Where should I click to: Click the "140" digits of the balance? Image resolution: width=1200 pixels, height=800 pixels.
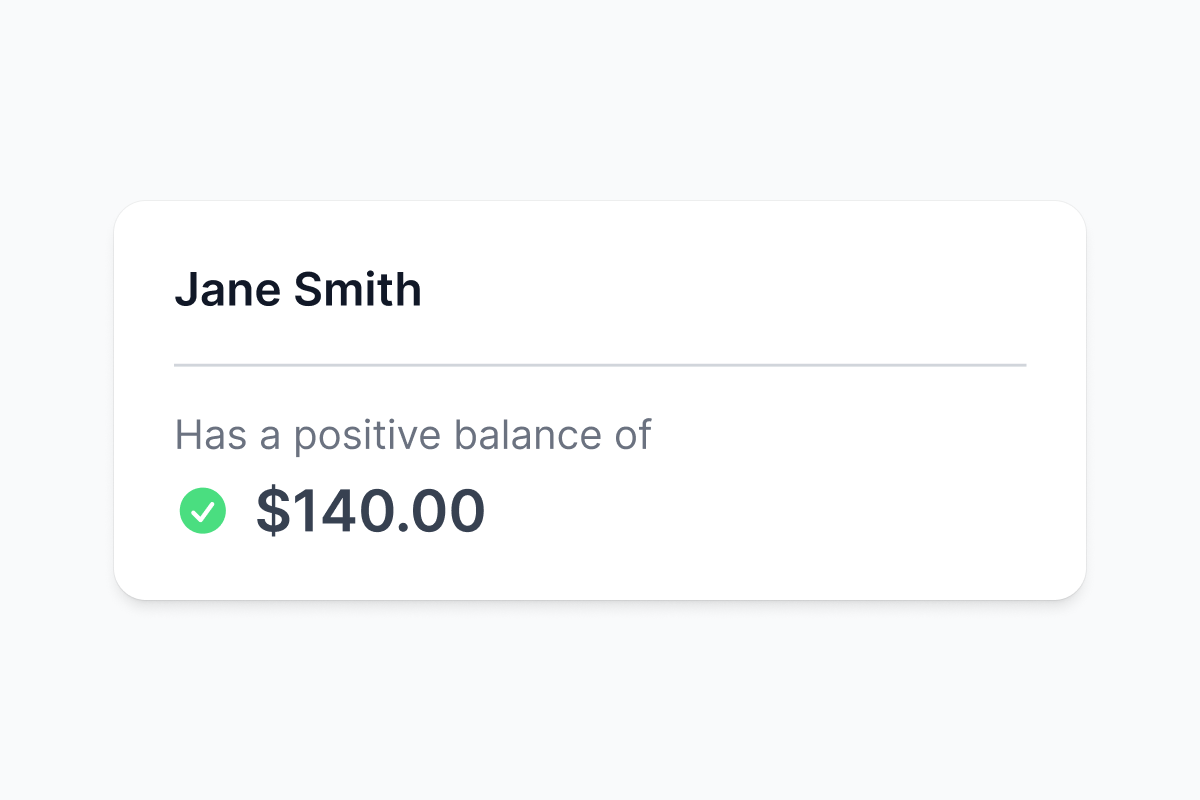pyautogui.click(x=342, y=511)
